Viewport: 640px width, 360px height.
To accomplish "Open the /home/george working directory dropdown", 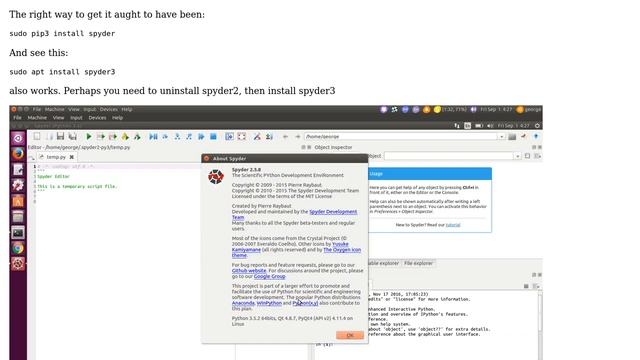I will click(502, 137).
